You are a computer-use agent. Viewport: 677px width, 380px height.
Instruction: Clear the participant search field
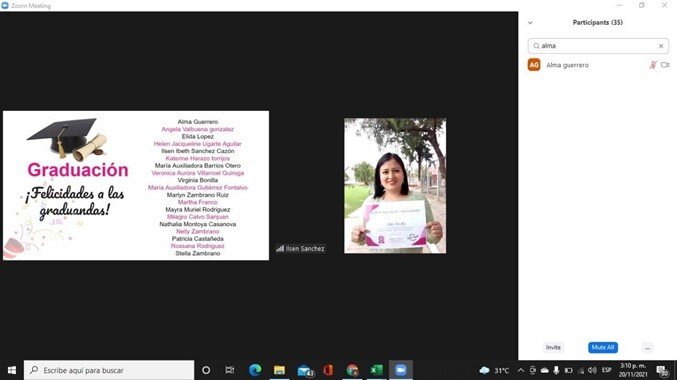[x=661, y=46]
